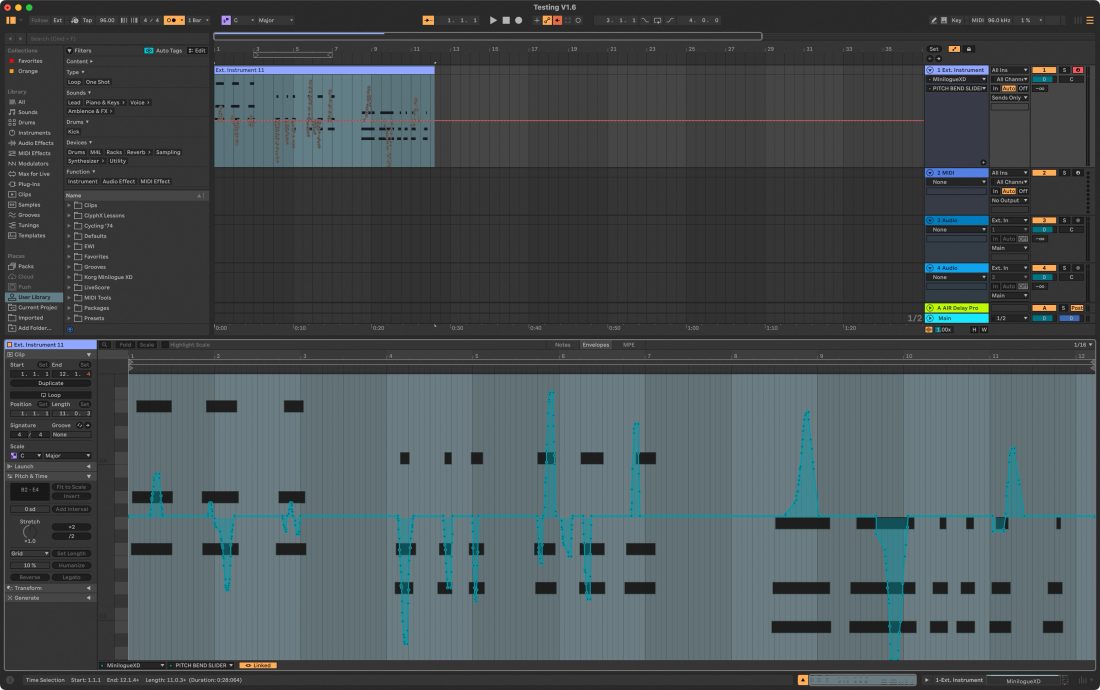Screen dimensions: 1100x690
Task: Open the Major scale dropdown in clip panel
Action: [66, 455]
